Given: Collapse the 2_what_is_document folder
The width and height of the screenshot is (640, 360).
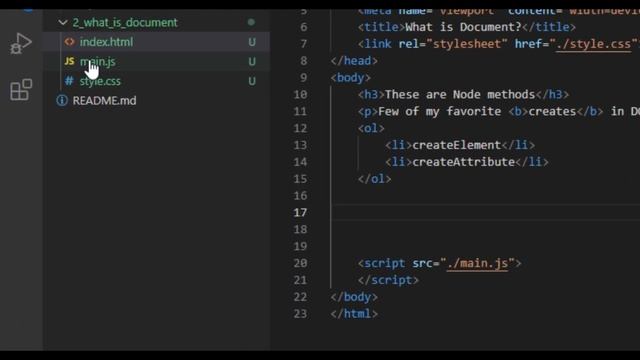Looking at the screenshot, I should click(x=63, y=22).
